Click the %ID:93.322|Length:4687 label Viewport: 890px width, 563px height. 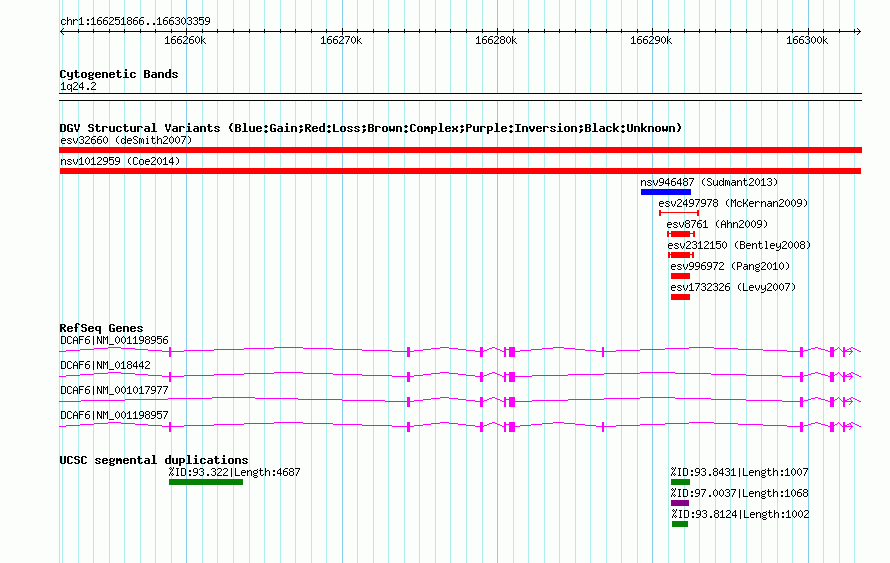(x=234, y=472)
